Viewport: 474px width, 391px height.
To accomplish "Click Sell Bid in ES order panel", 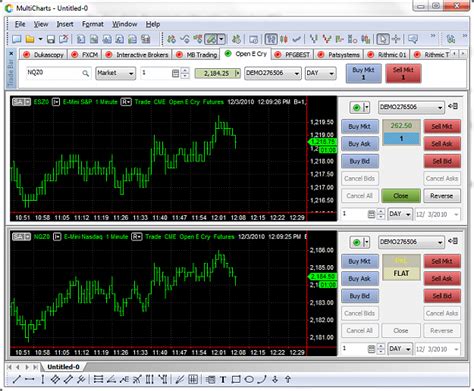I will [442, 161].
